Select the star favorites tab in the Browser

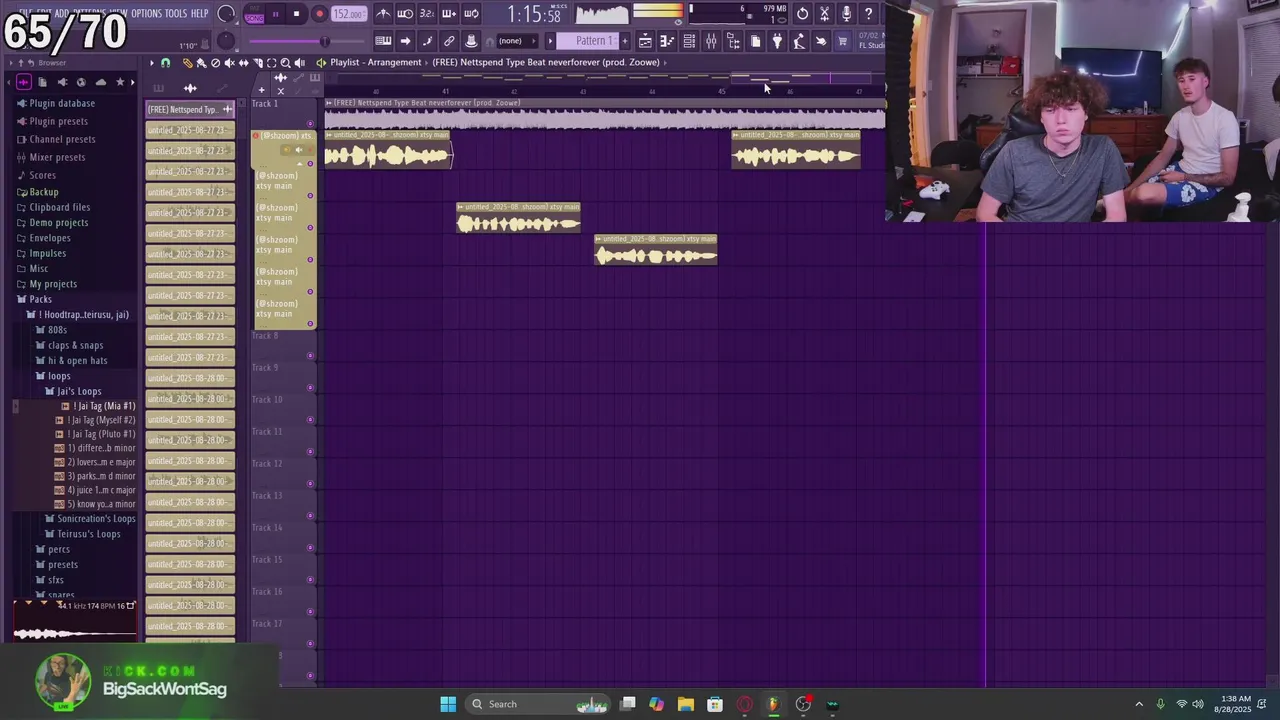click(120, 82)
